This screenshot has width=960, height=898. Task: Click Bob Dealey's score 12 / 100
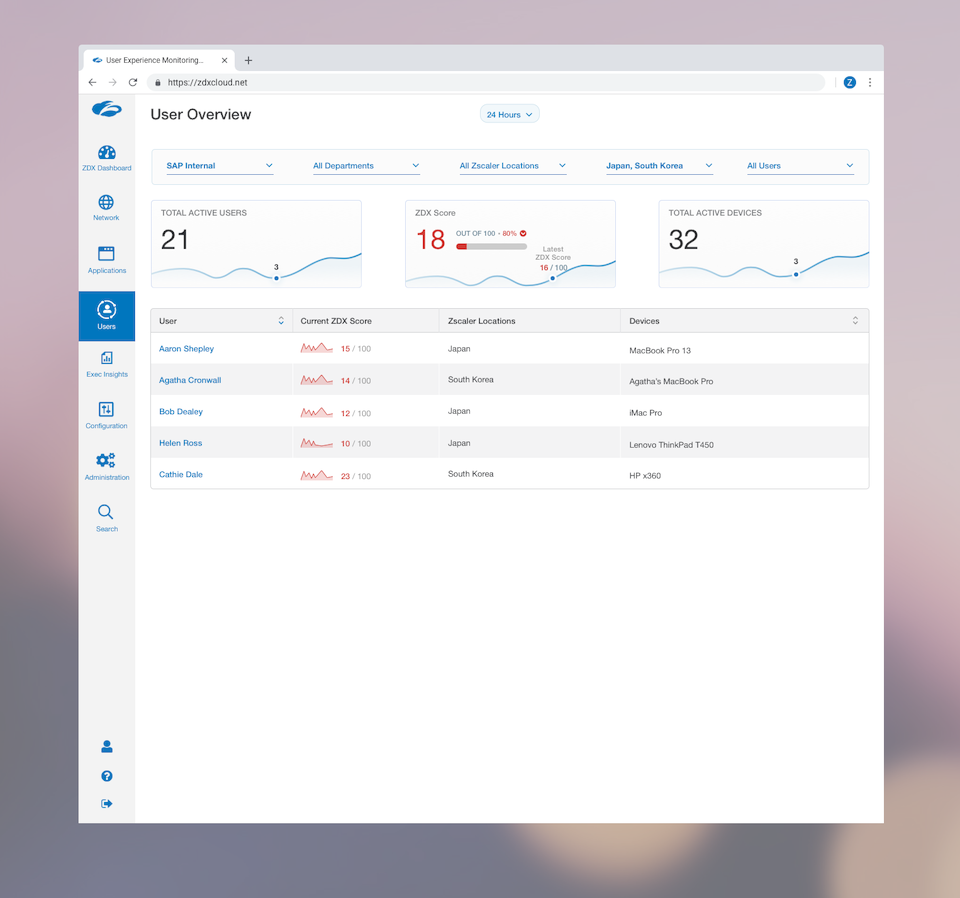coord(356,413)
